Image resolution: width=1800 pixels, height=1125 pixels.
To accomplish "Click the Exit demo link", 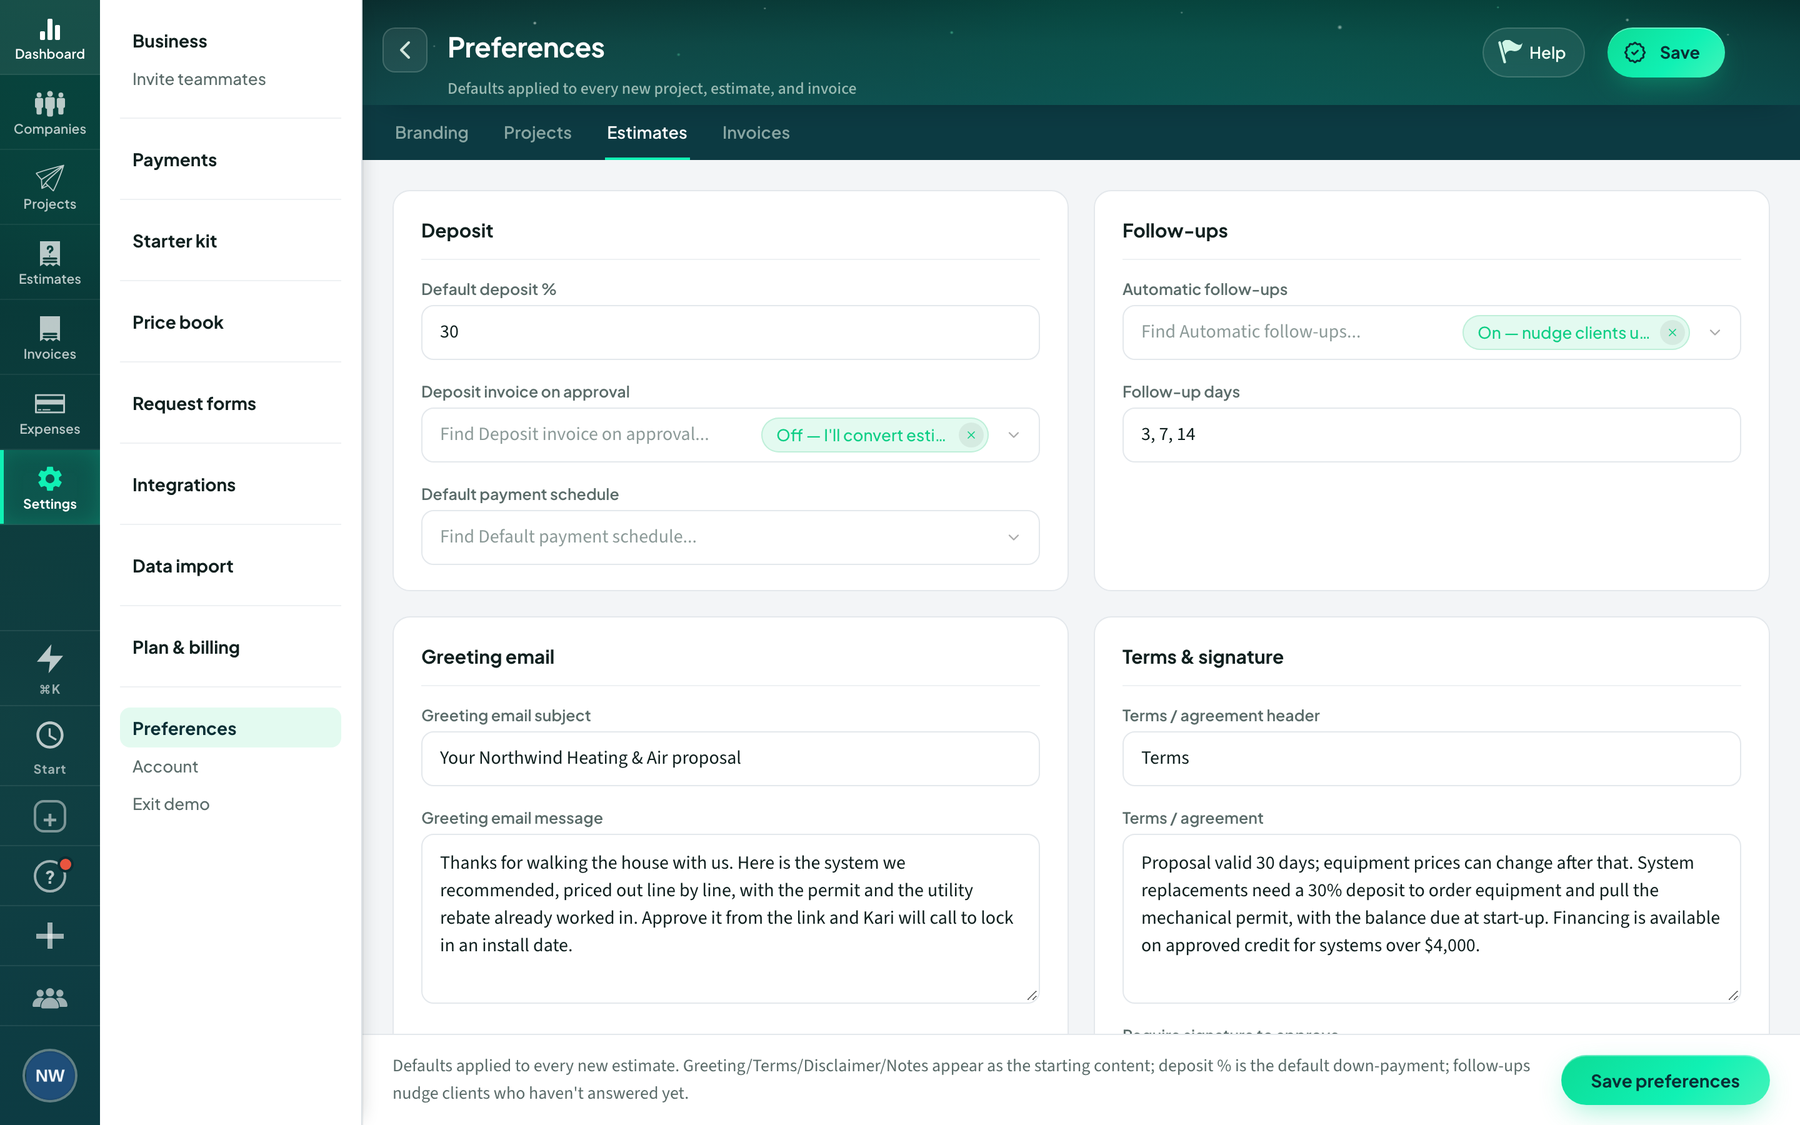I will [x=171, y=804].
